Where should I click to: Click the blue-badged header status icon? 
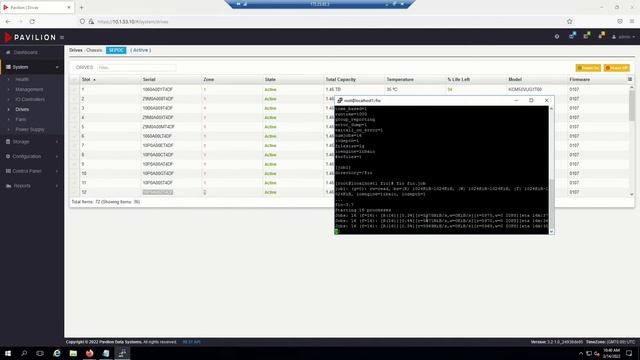pyautogui.click(x=572, y=36)
